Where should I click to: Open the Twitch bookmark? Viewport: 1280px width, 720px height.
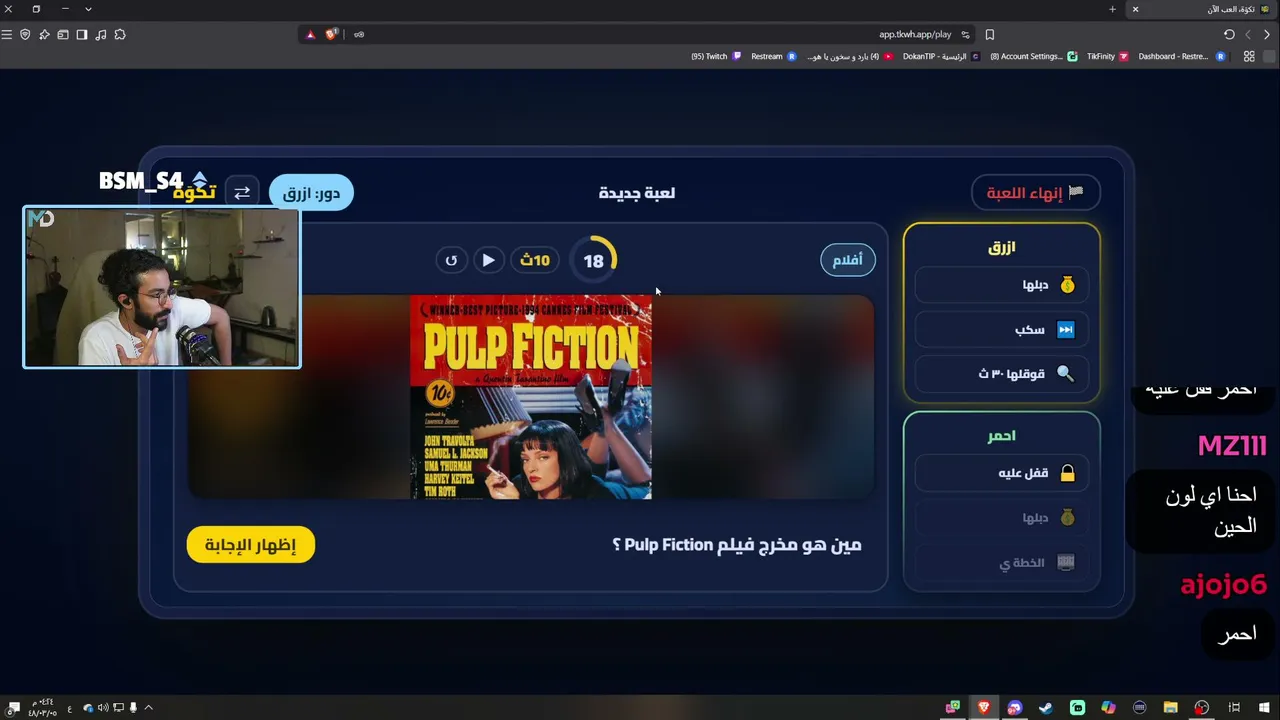pyautogui.click(x=716, y=56)
